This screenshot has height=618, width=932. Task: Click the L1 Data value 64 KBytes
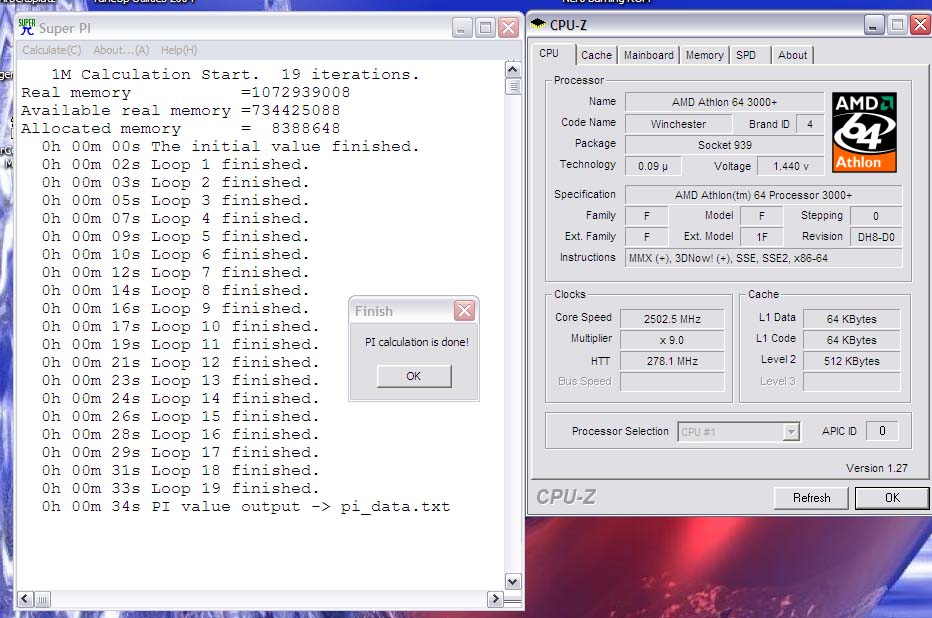point(851,319)
